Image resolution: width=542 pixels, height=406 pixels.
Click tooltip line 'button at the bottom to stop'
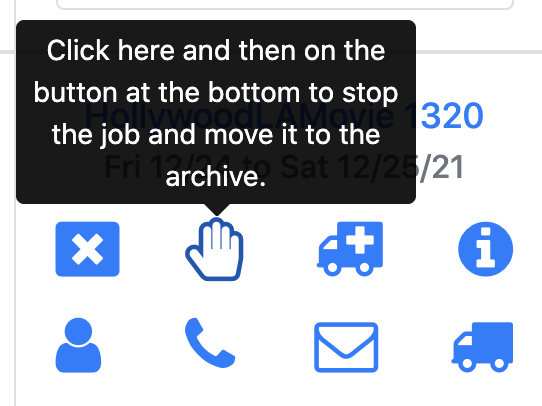point(216,93)
